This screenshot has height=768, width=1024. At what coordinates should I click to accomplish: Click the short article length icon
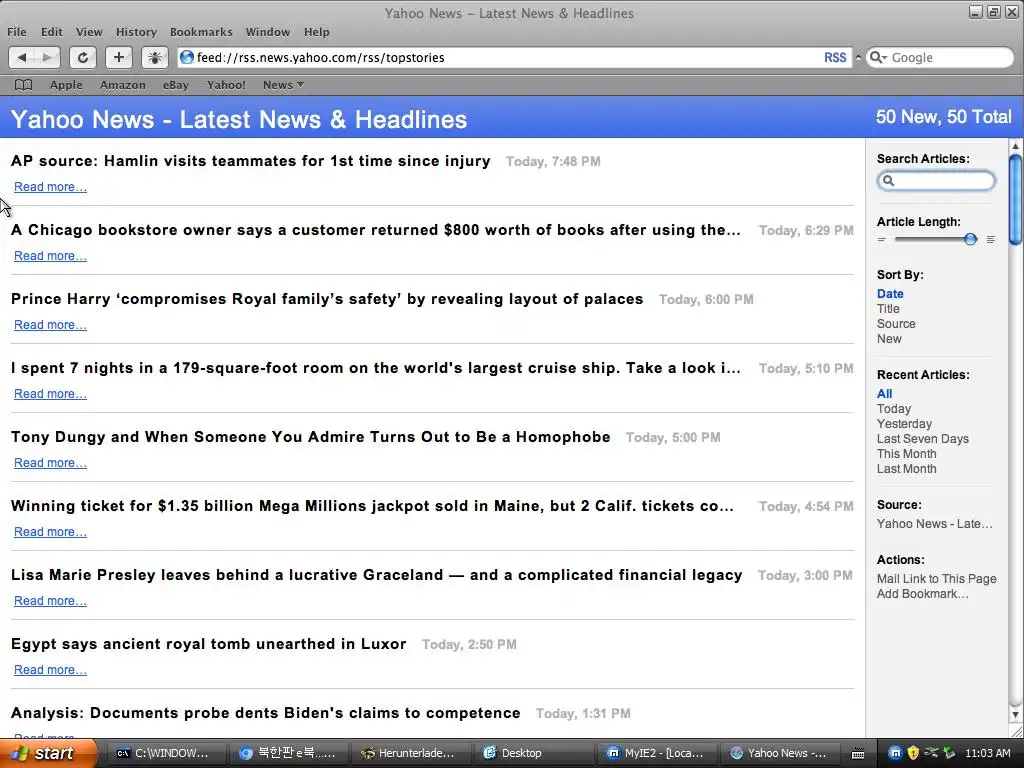point(882,240)
